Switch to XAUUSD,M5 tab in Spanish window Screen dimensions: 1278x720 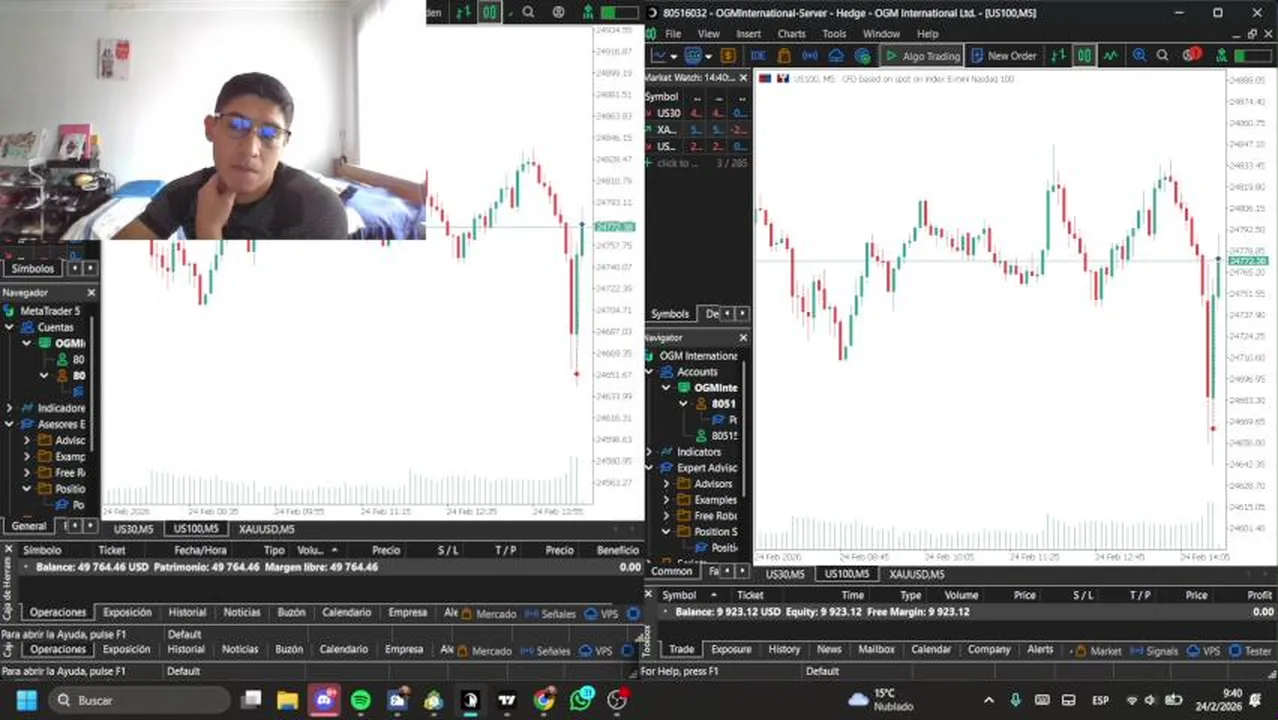pyautogui.click(x=266, y=529)
